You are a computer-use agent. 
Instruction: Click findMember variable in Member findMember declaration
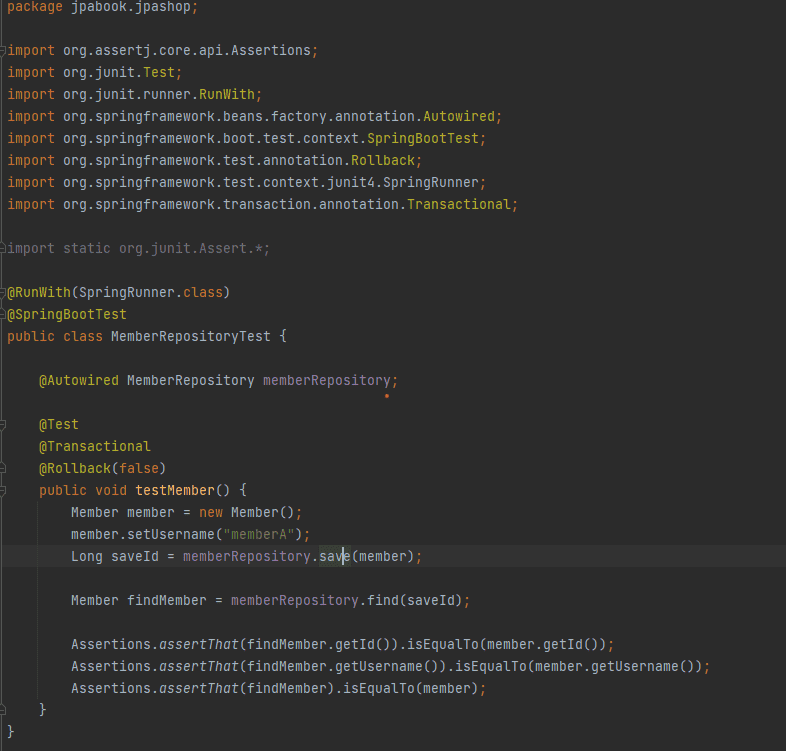[x=166, y=601]
